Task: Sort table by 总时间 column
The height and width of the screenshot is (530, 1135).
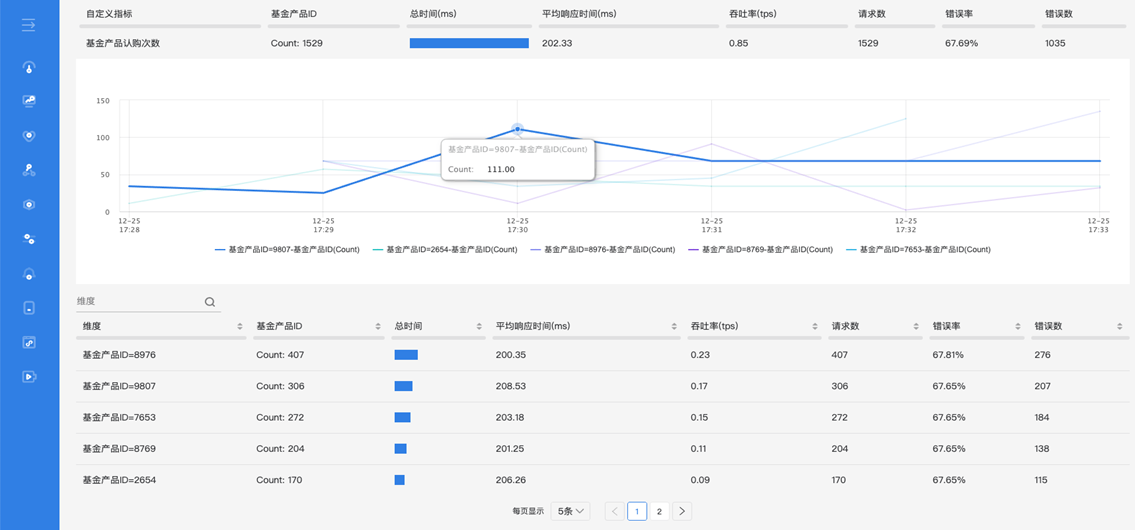Action: click(x=479, y=327)
